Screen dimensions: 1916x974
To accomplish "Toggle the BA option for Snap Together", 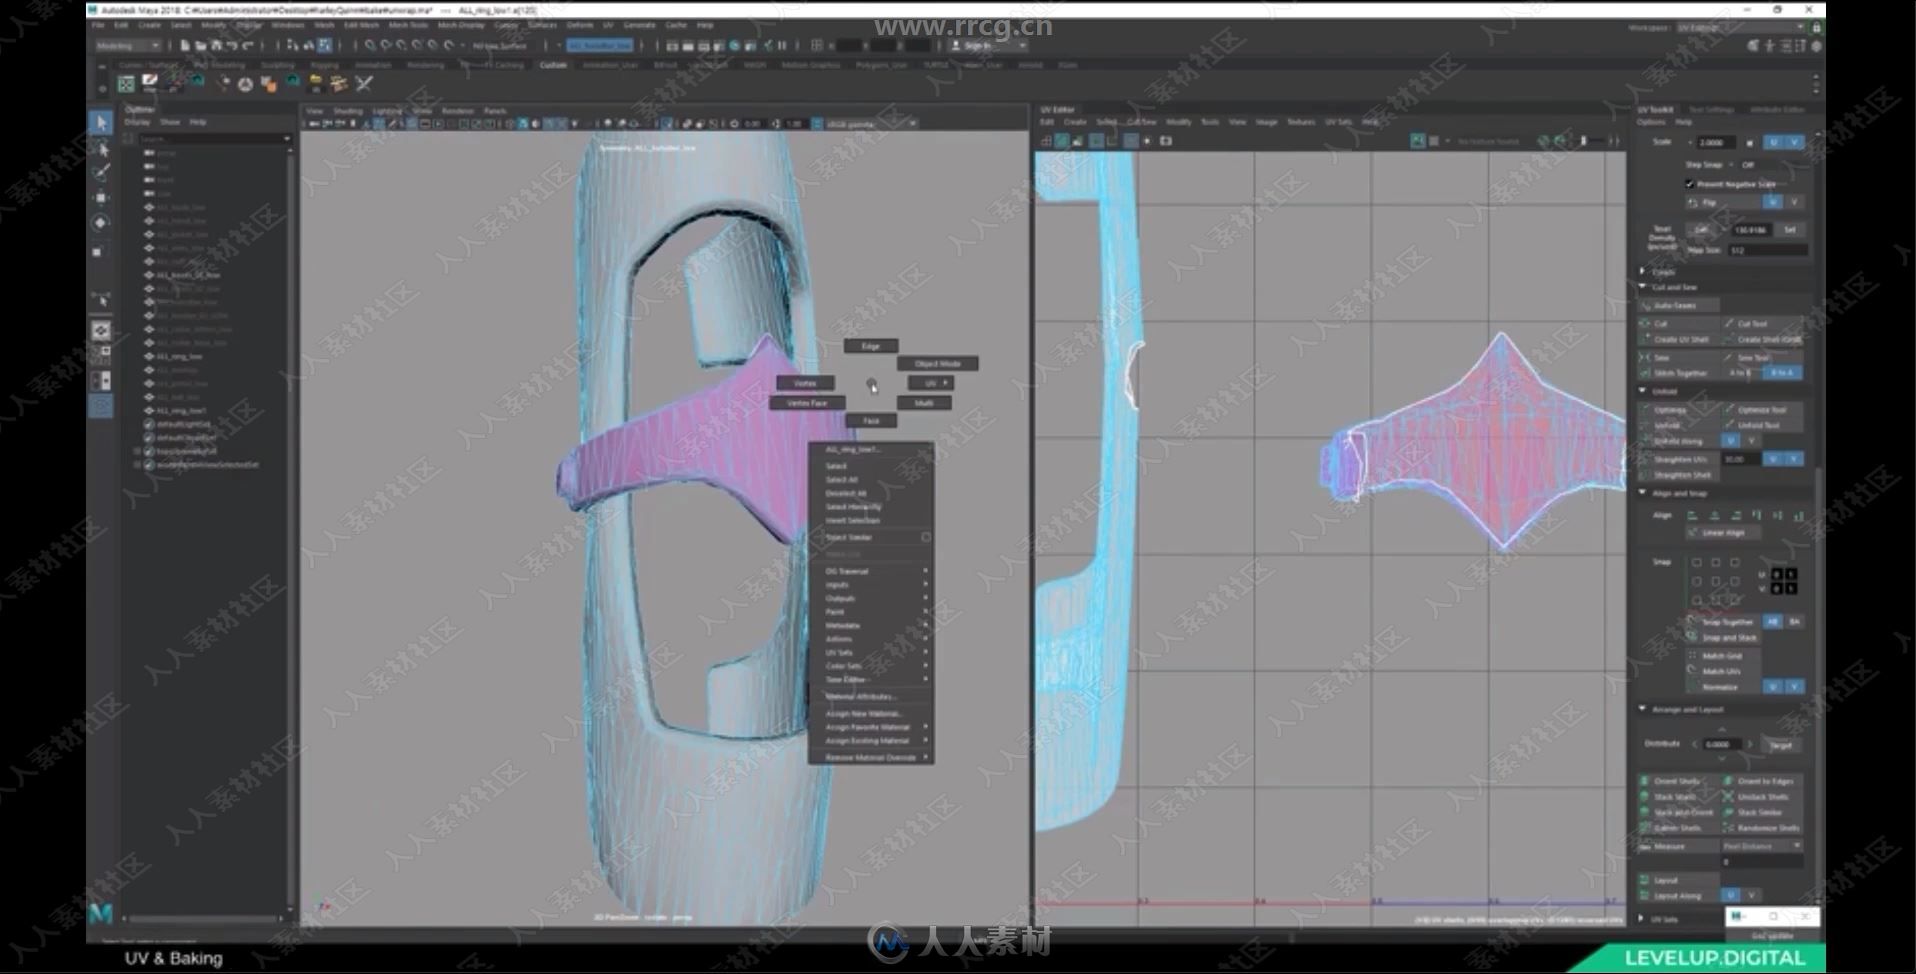I will click(x=1794, y=622).
